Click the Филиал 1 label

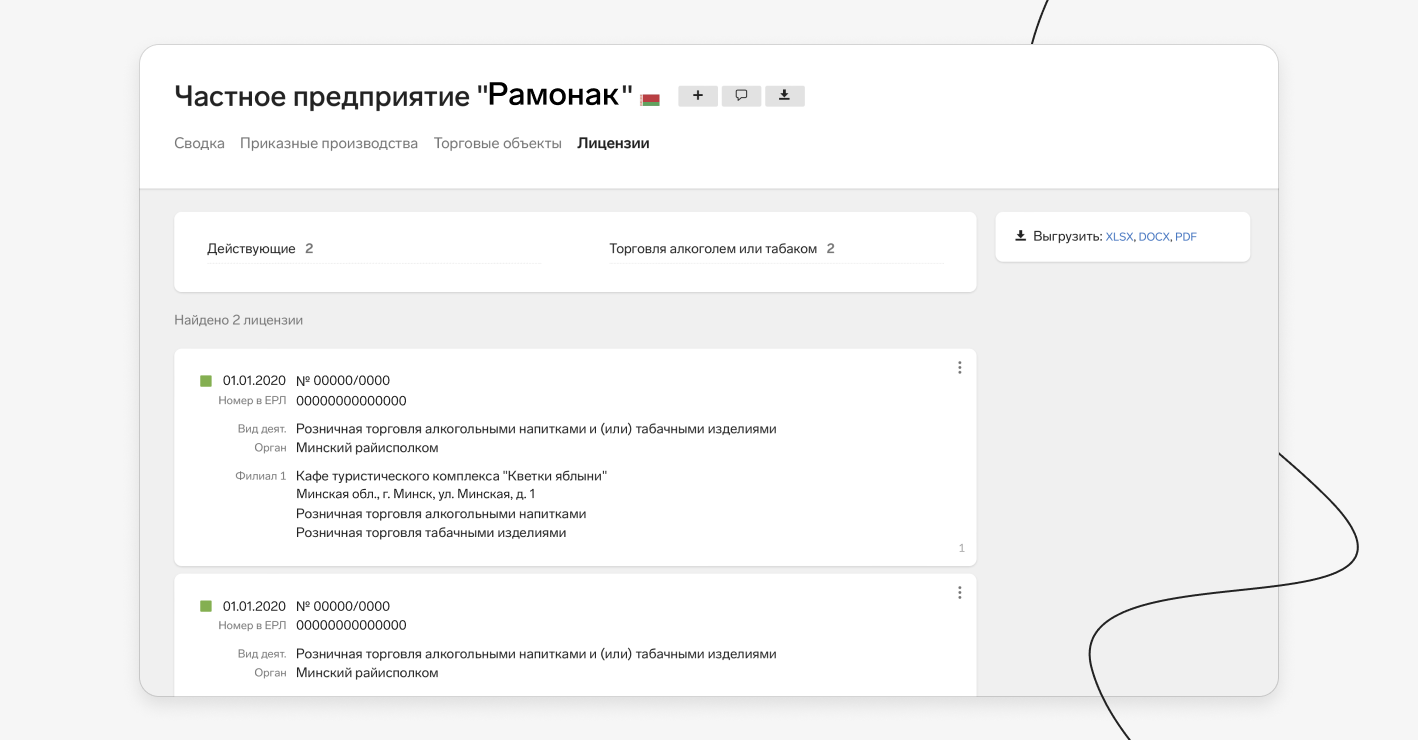tap(260, 476)
